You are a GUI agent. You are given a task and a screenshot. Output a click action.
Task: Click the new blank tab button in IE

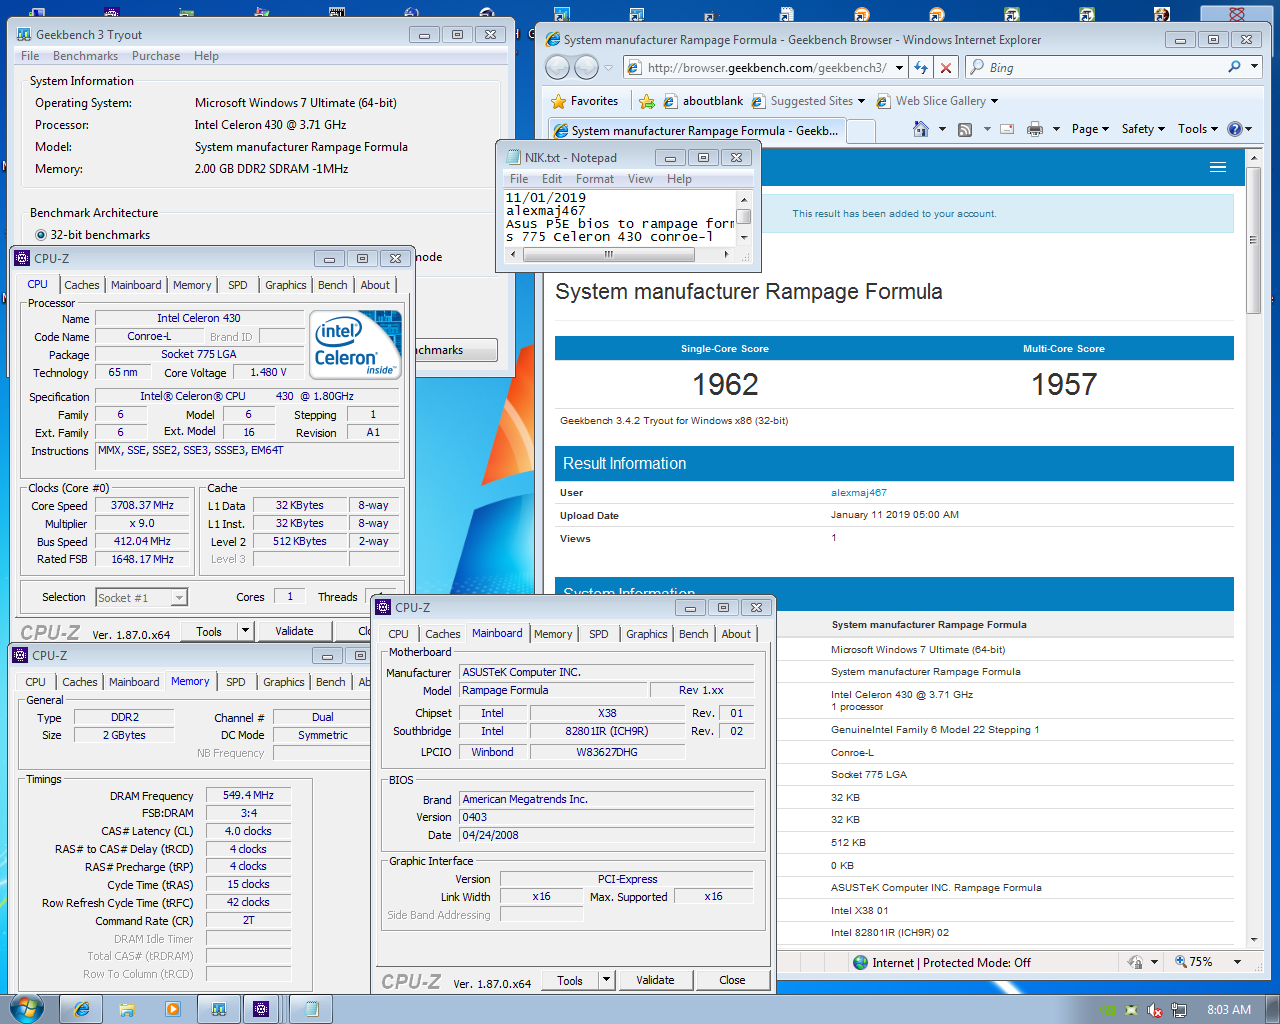(861, 130)
